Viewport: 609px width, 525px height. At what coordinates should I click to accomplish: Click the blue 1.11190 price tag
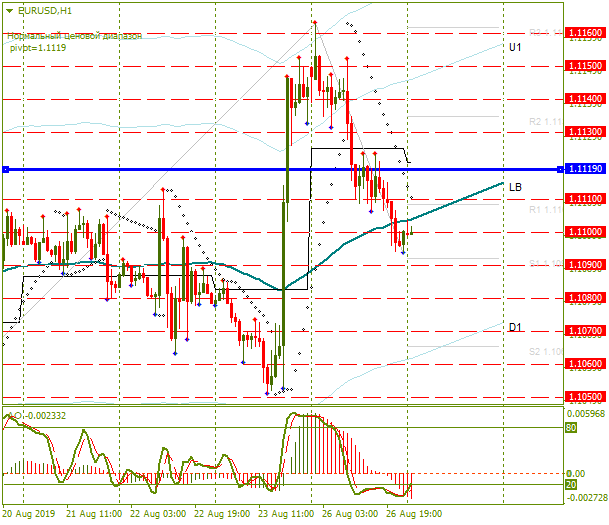(585, 169)
